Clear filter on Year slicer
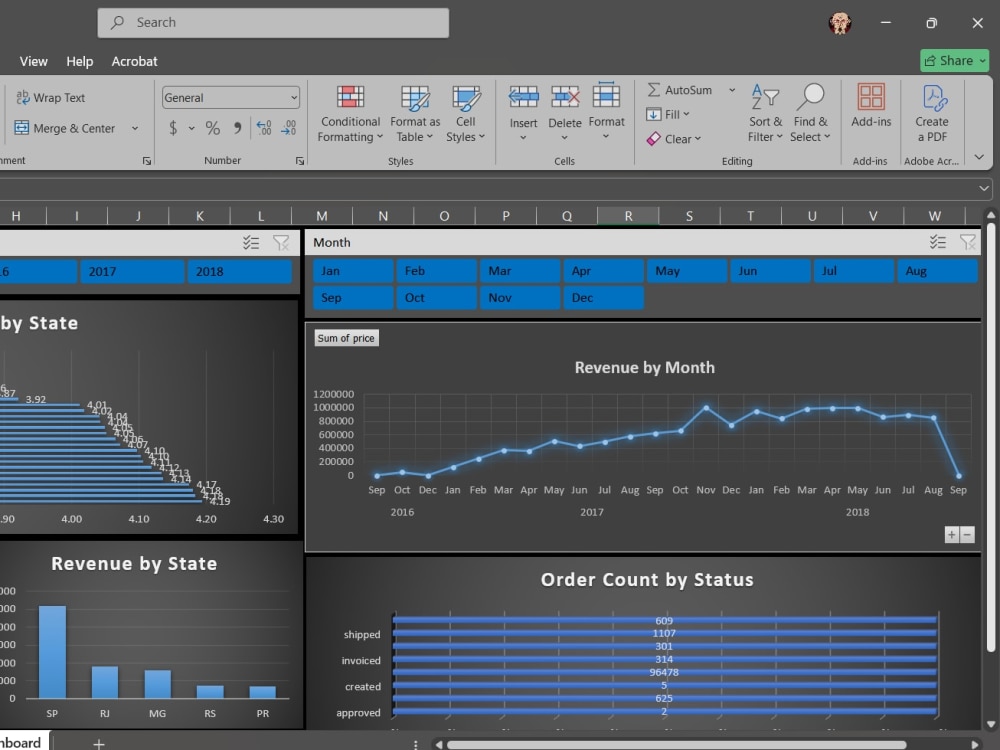 281,242
